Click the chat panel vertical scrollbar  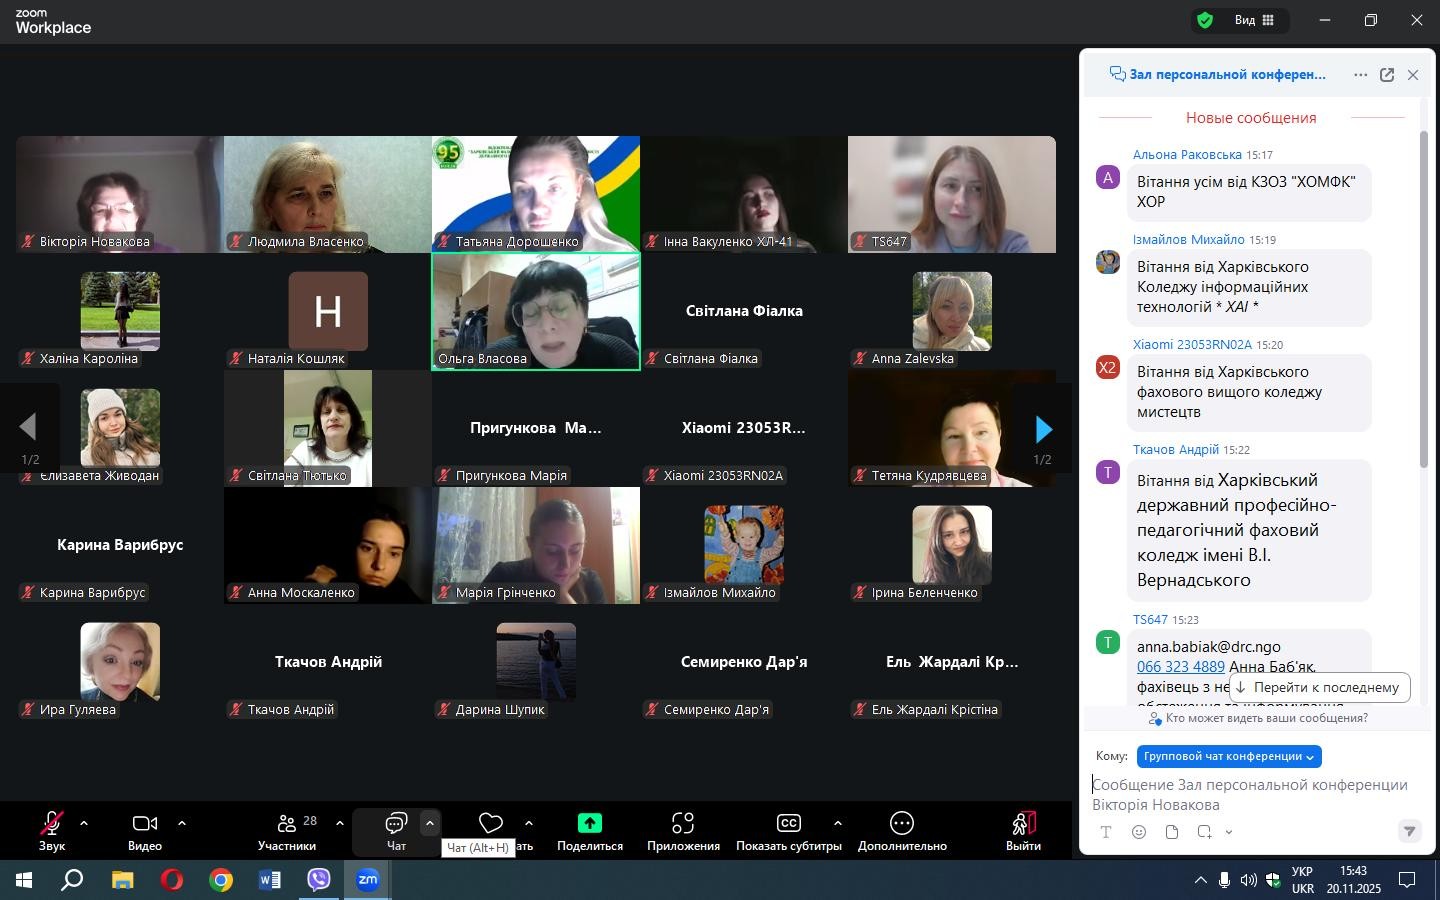click(x=1424, y=300)
